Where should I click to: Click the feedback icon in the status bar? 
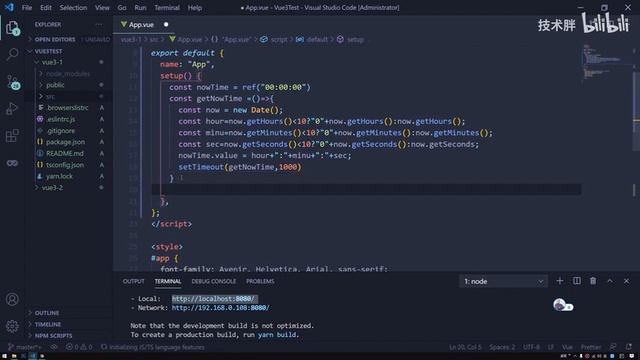[x=613, y=347]
